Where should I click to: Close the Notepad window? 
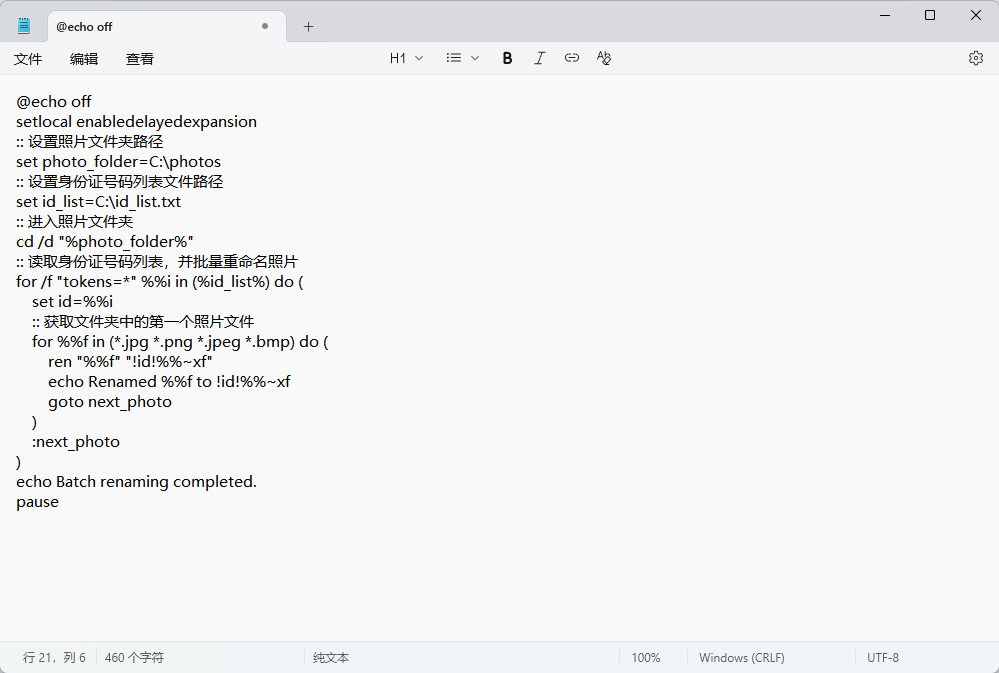coord(975,15)
